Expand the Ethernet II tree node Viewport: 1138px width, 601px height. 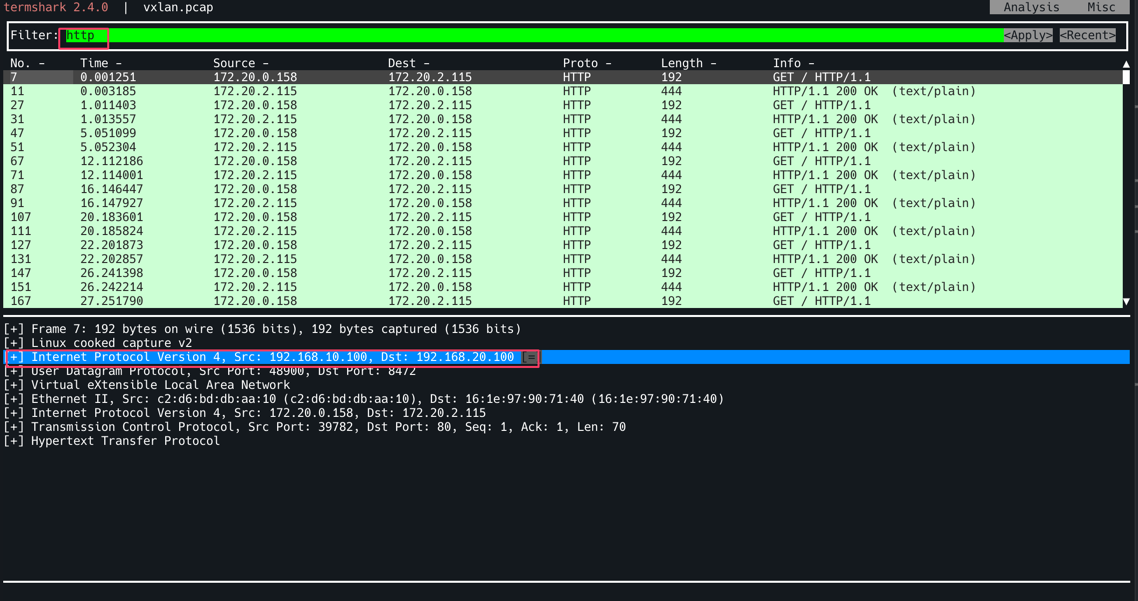click(x=14, y=399)
